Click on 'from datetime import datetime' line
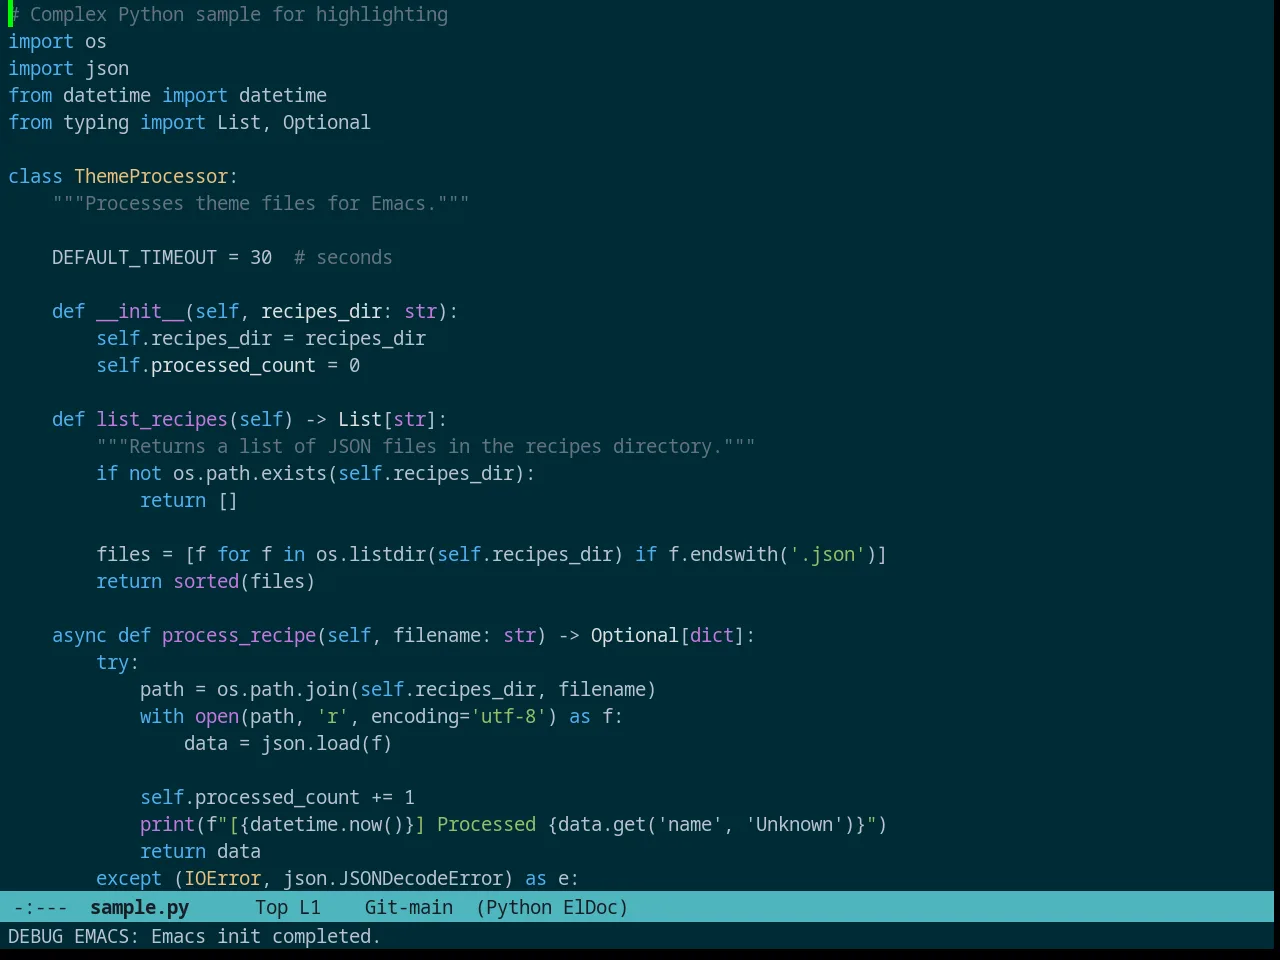 click(x=167, y=95)
